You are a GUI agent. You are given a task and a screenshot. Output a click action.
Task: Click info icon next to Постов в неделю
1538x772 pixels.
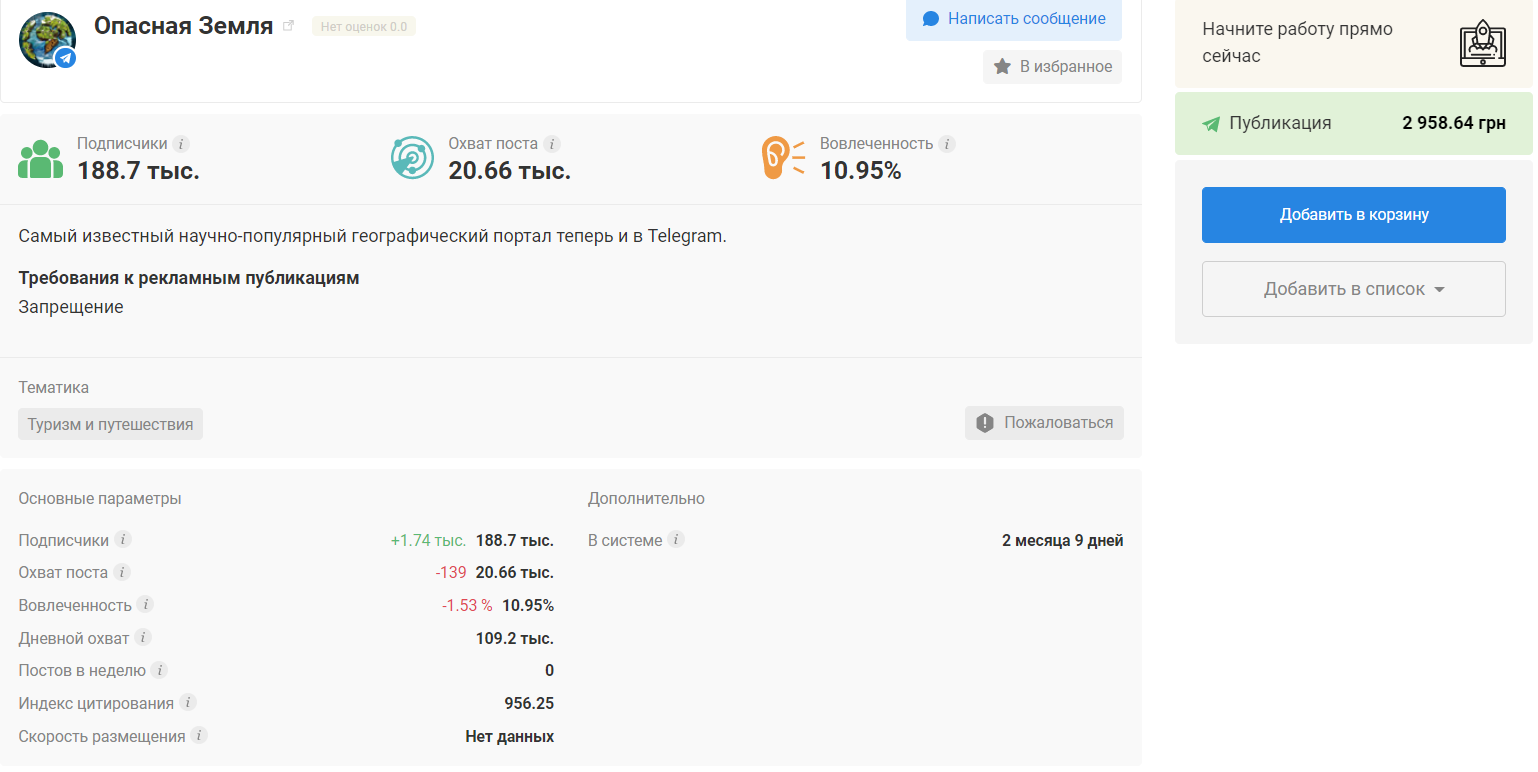(159, 670)
